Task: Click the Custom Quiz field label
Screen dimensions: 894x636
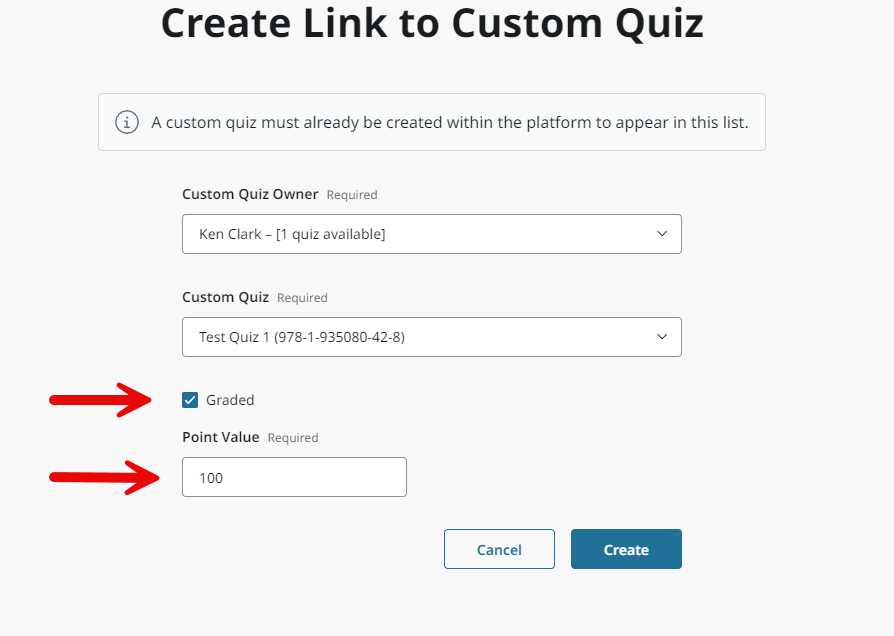Action: point(225,297)
